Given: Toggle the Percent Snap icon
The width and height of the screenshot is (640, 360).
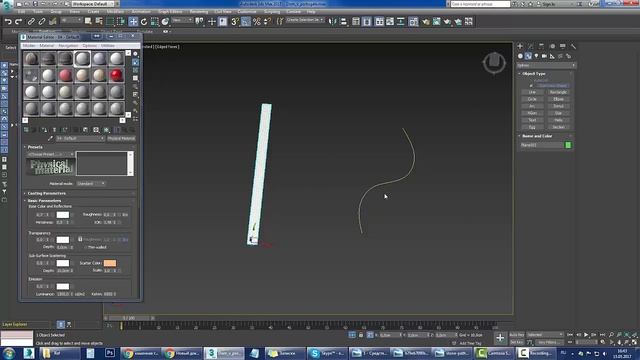Looking at the screenshot, I should pos(257,22).
